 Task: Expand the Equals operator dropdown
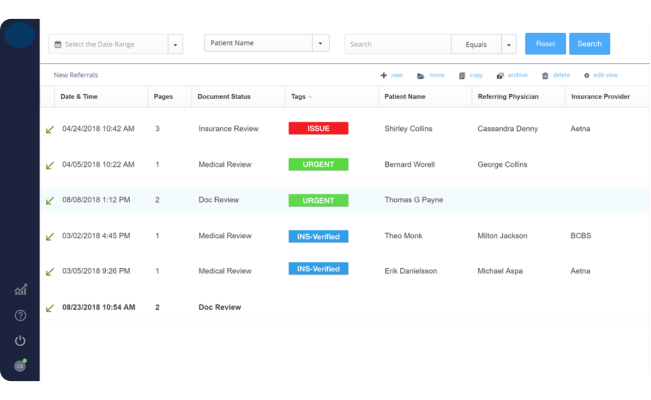(509, 44)
